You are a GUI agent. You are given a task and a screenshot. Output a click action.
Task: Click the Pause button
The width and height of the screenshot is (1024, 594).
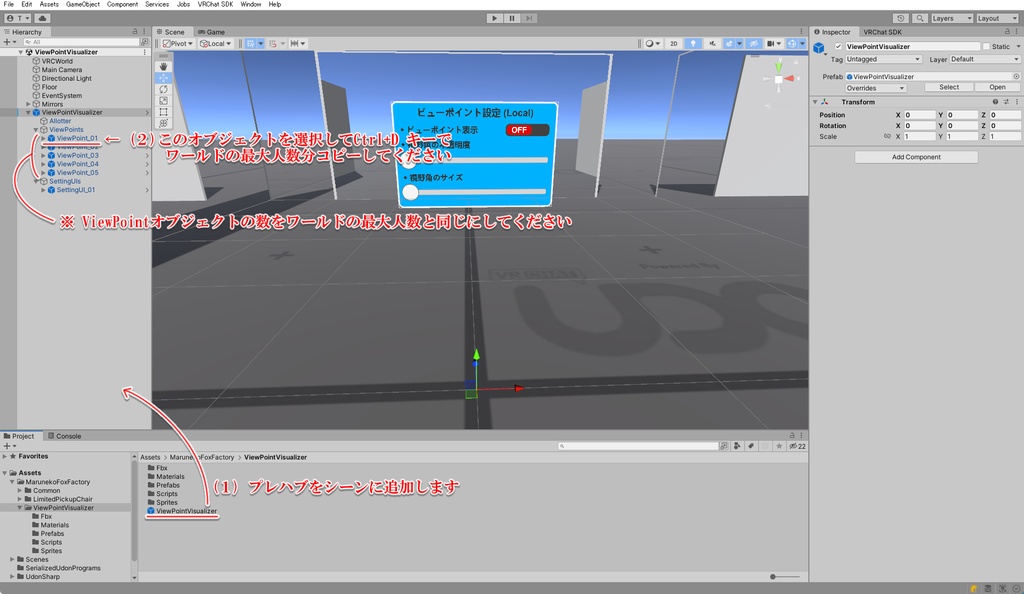pyautogui.click(x=512, y=18)
